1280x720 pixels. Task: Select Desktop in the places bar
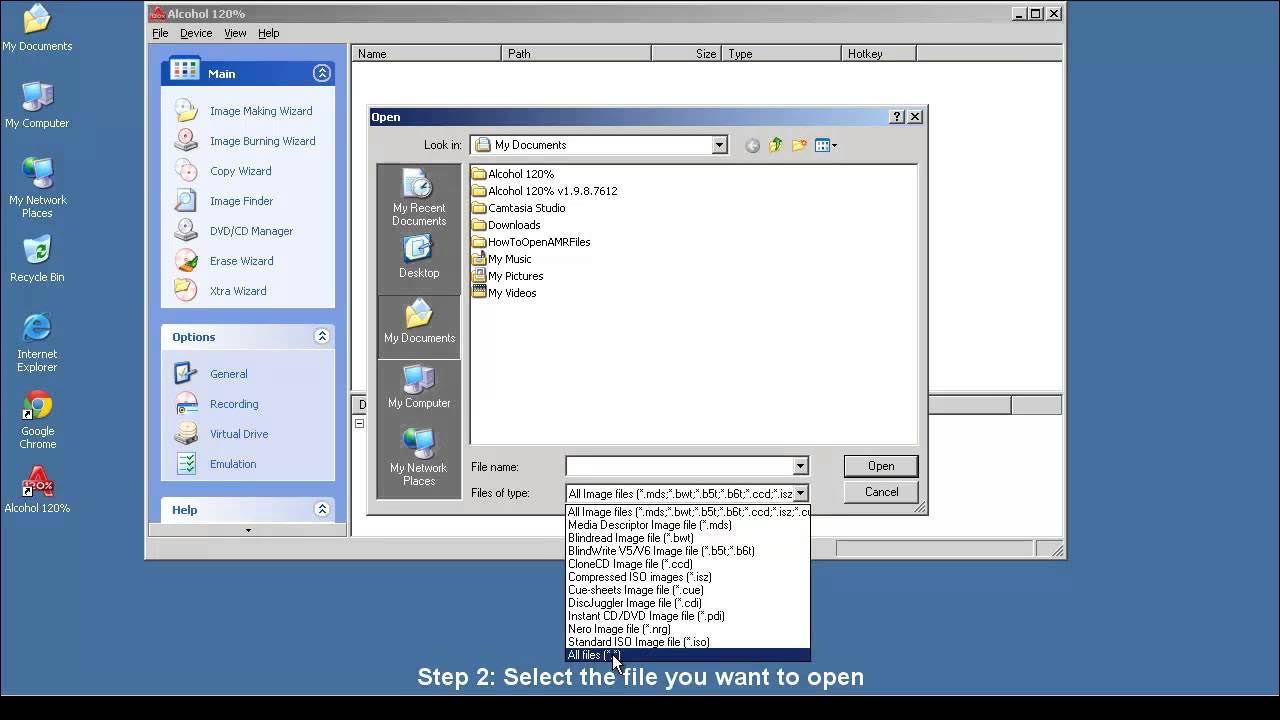(x=419, y=257)
